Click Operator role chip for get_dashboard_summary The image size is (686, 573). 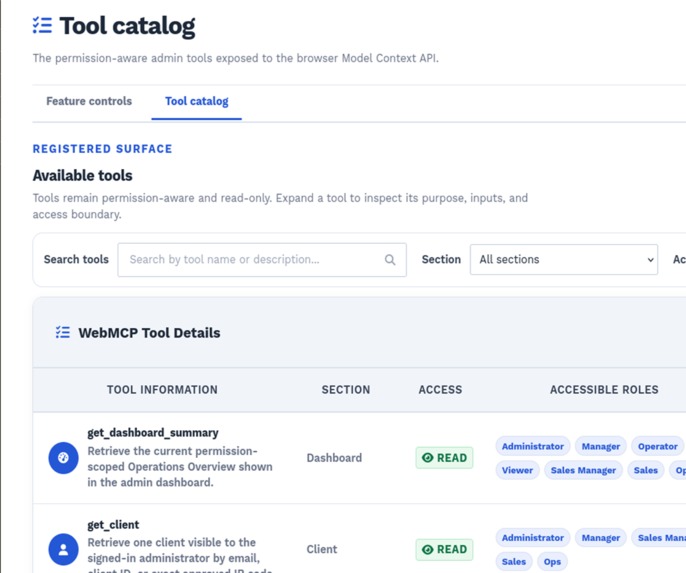[658, 446]
